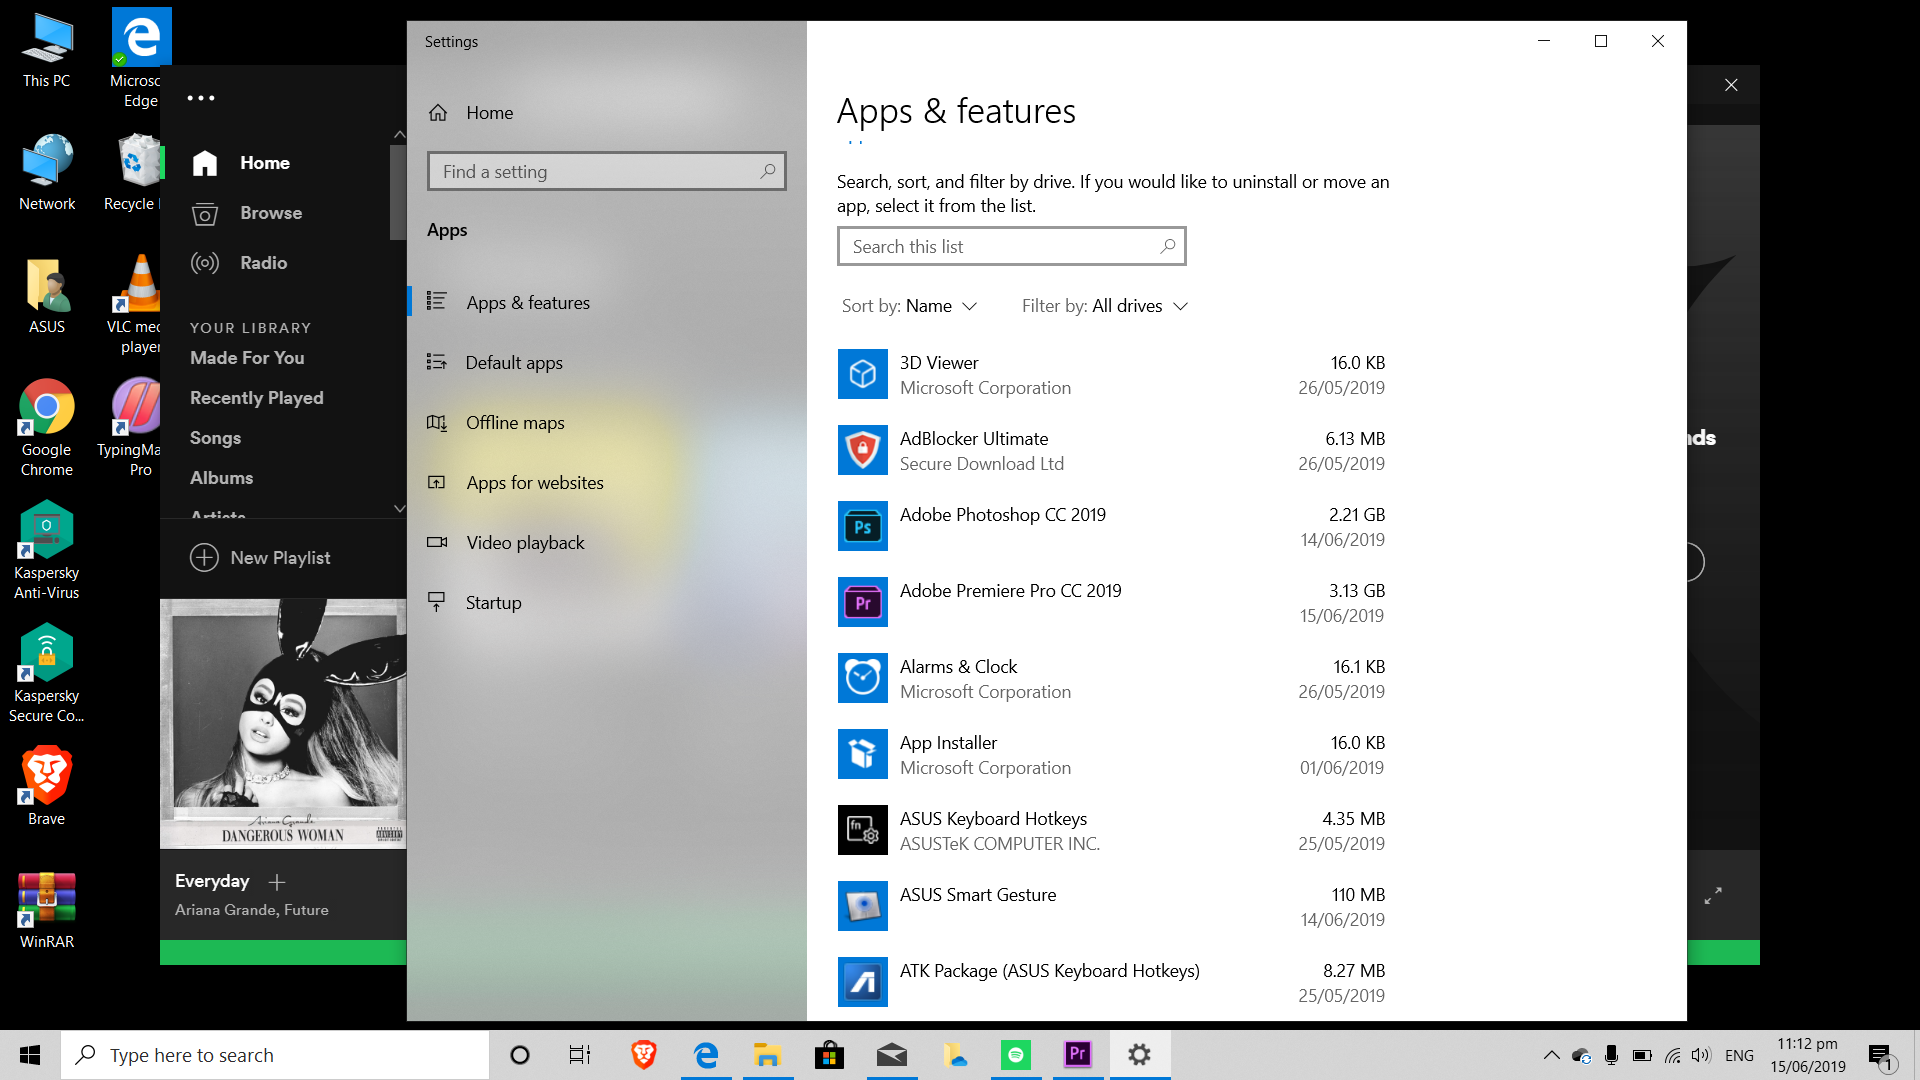
Task: Open Default apps settings
Action: coord(514,362)
